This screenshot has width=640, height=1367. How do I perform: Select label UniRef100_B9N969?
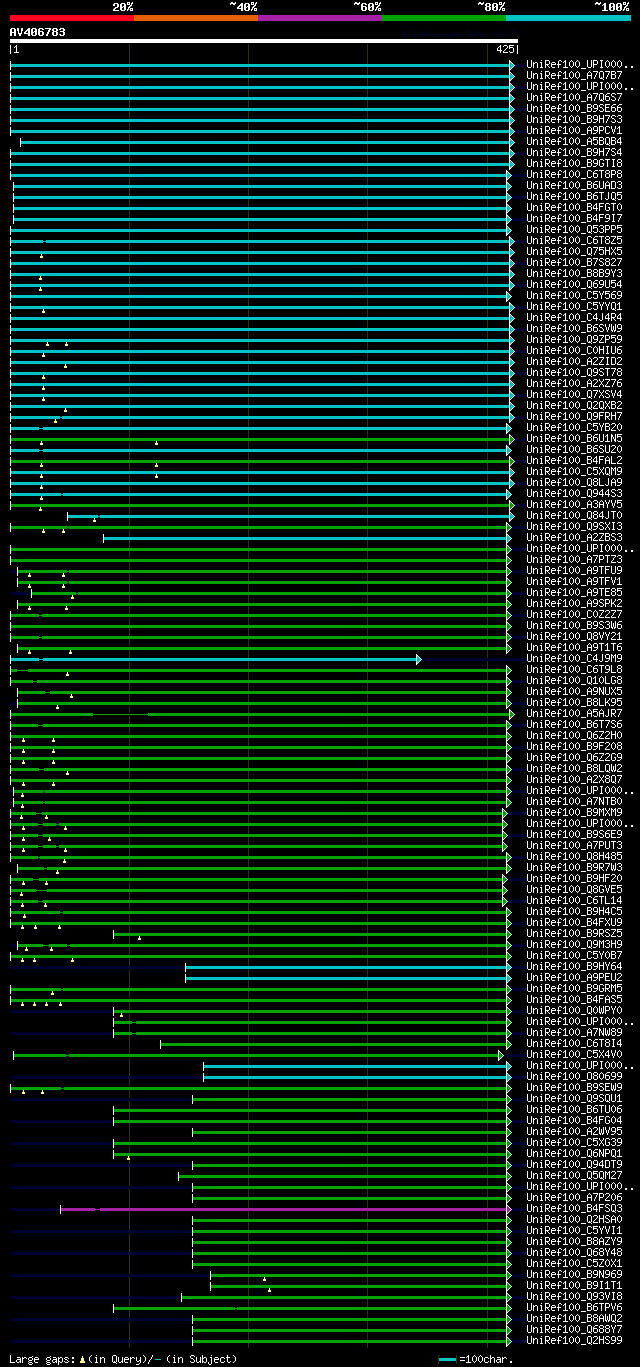point(574,1275)
